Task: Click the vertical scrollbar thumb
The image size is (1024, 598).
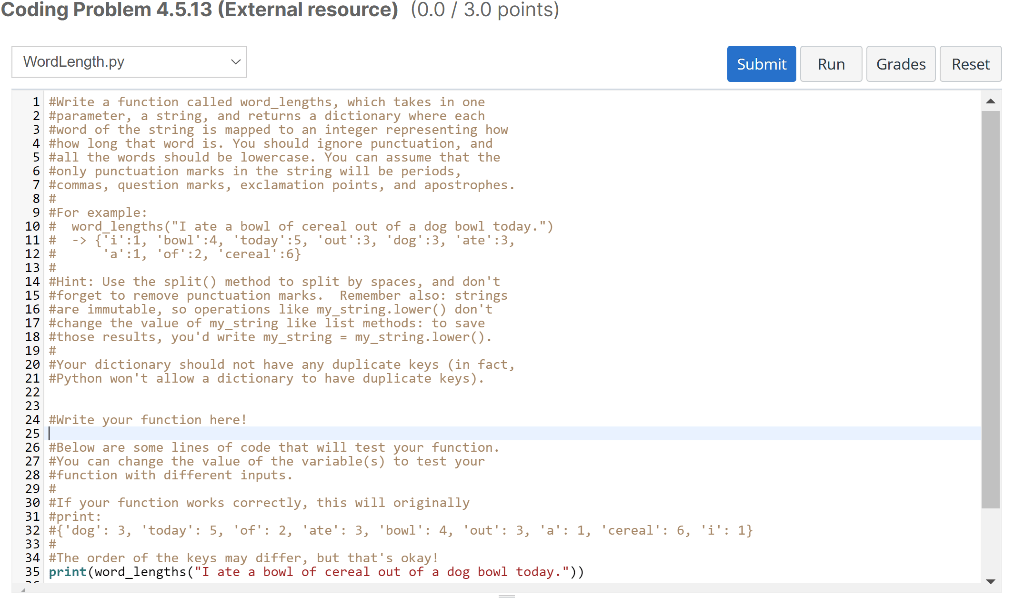Action: [x=990, y=309]
